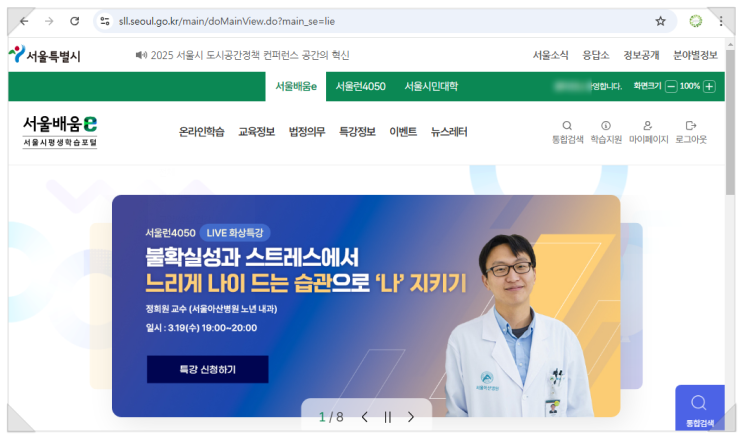Open the 법정의무 menu

point(307,132)
